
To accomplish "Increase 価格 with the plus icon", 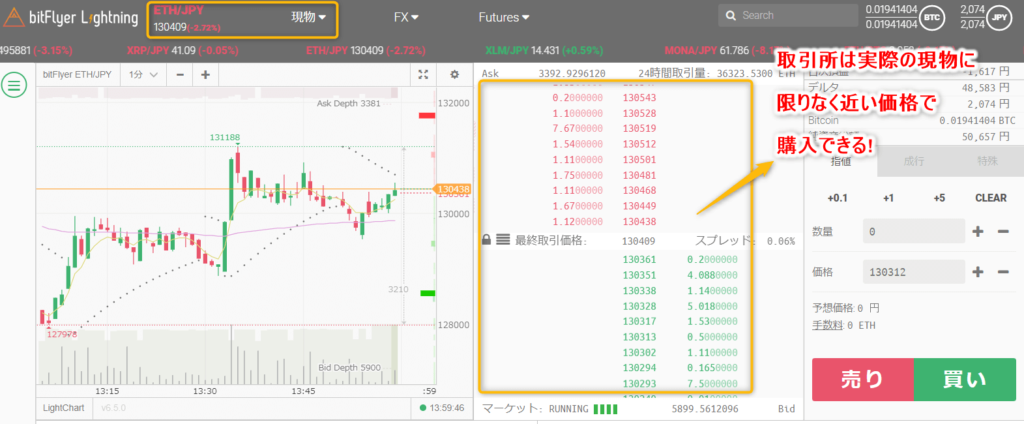I will click(978, 272).
